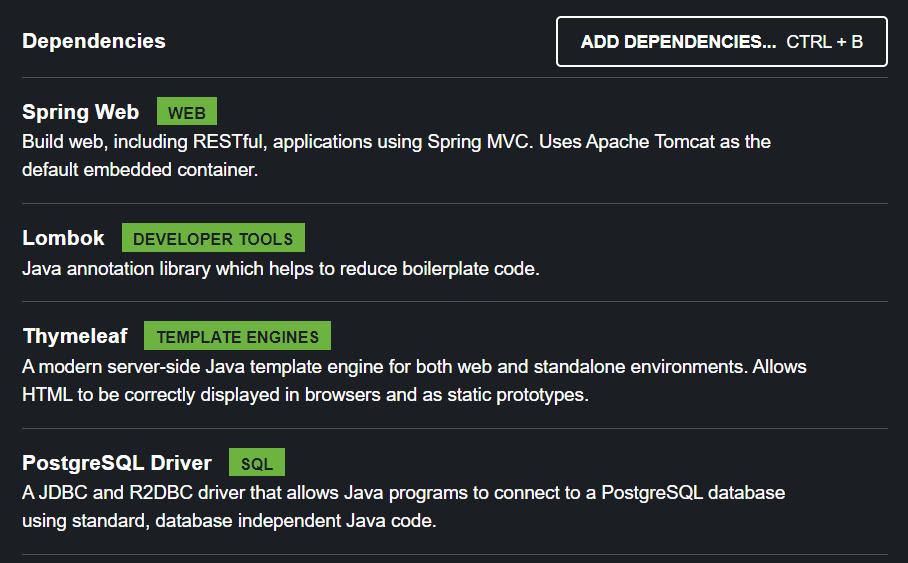Select the Thymeleaf dependency title

[x=75, y=336]
